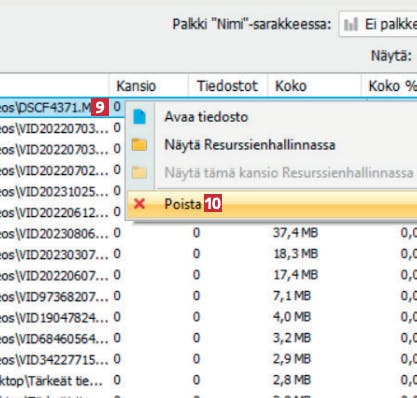Sort by the Tiedostot column header
This screenshot has width=417, height=398.
point(228,86)
